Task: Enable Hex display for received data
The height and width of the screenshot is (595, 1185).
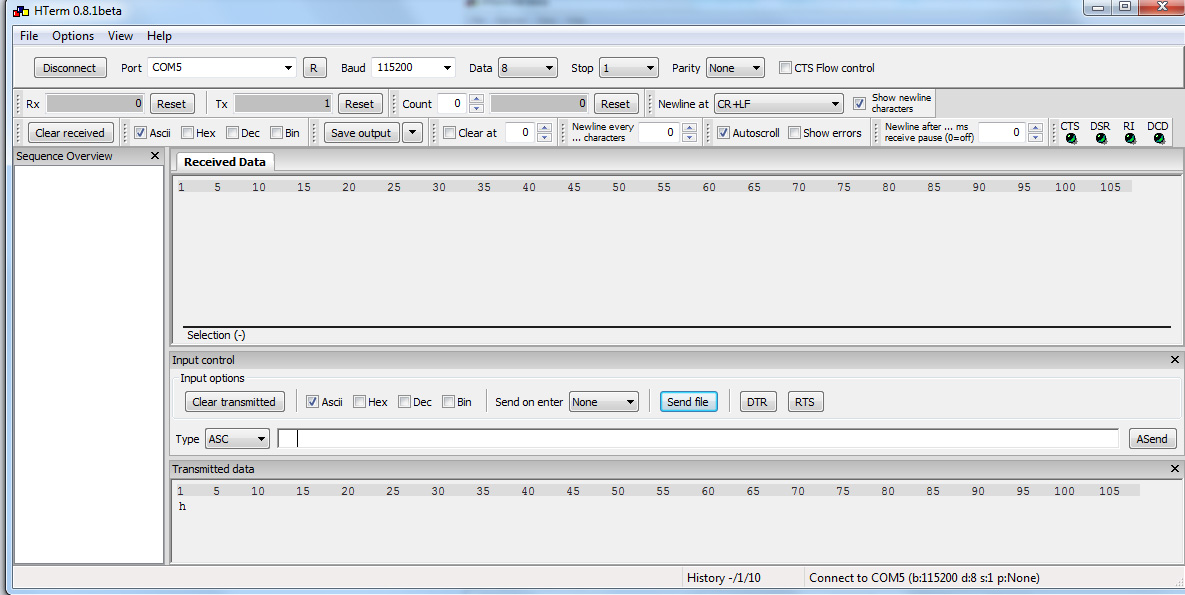Action: (187, 133)
